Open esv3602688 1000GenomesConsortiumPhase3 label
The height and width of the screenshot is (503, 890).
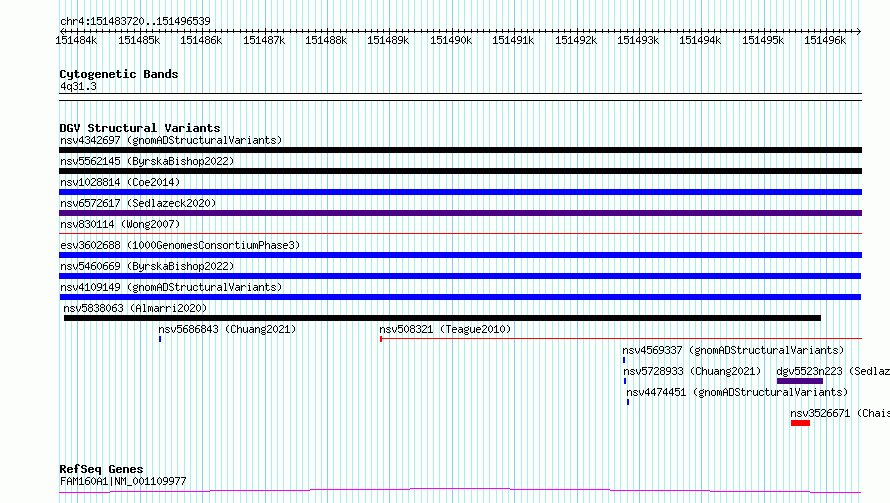coord(180,245)
